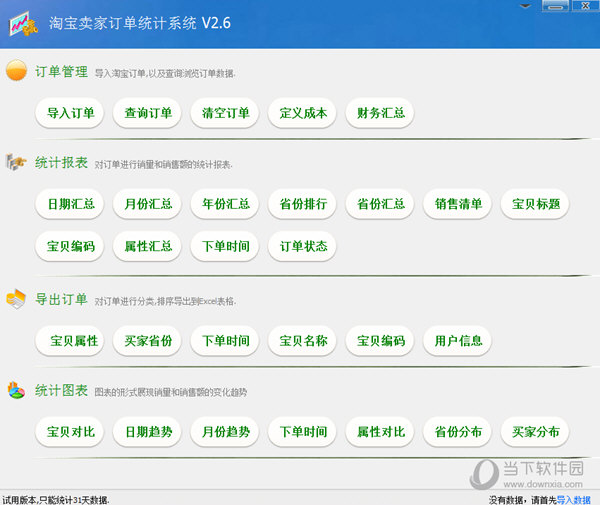This screenshot has width=600, height=505.
Task: Export orders by 宝贝名称
Action: (x=302, y=340)
